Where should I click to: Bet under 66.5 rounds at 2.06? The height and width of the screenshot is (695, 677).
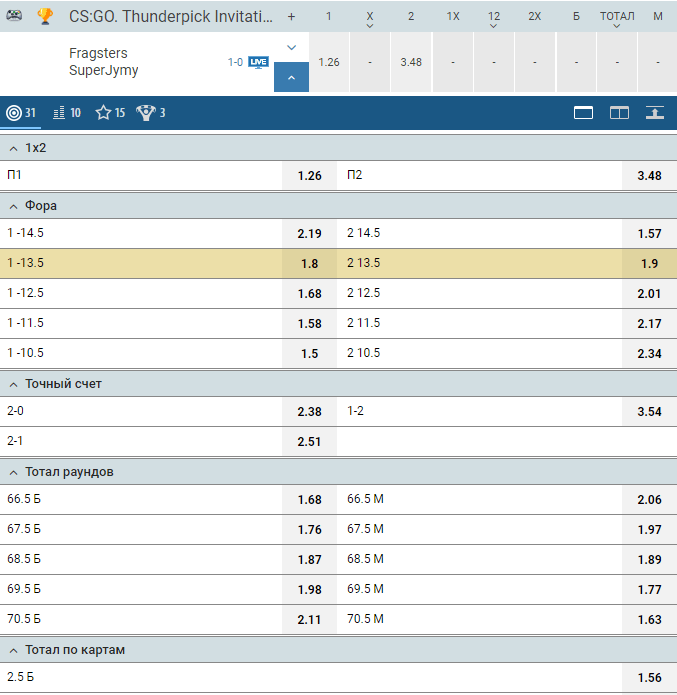click(x=649, y=500)
